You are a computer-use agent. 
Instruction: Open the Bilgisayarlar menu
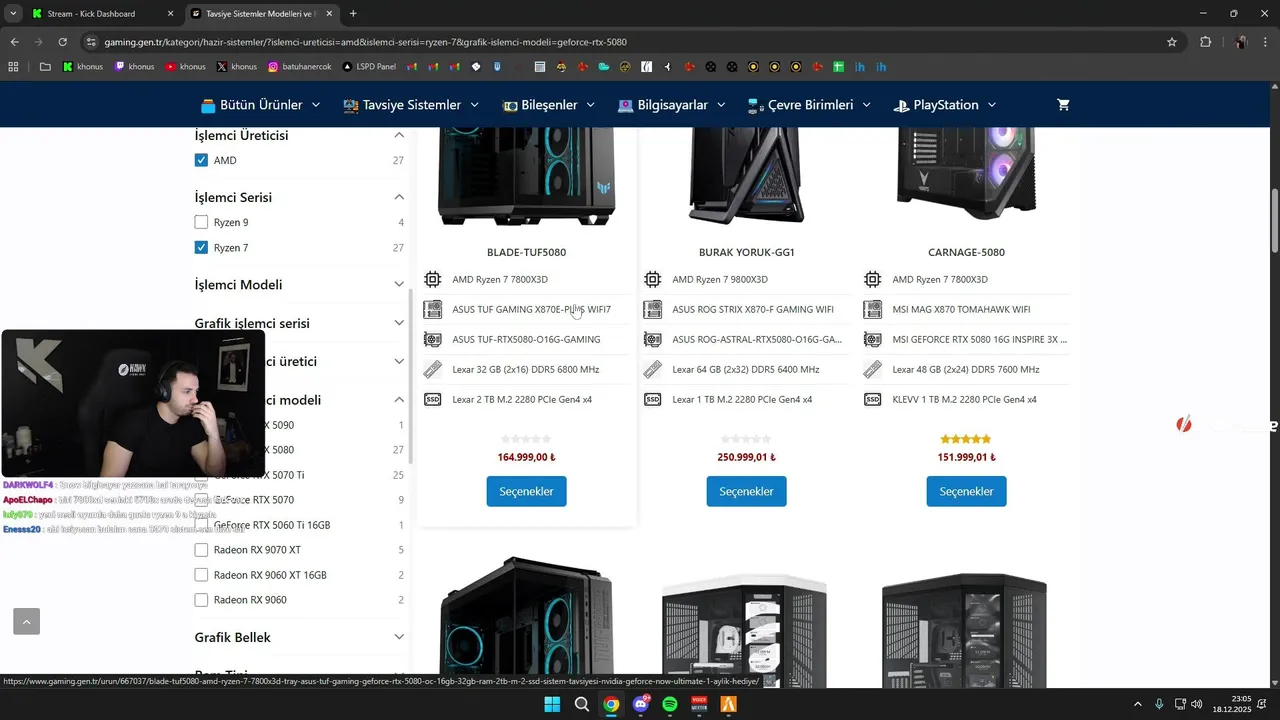(672, 105)
